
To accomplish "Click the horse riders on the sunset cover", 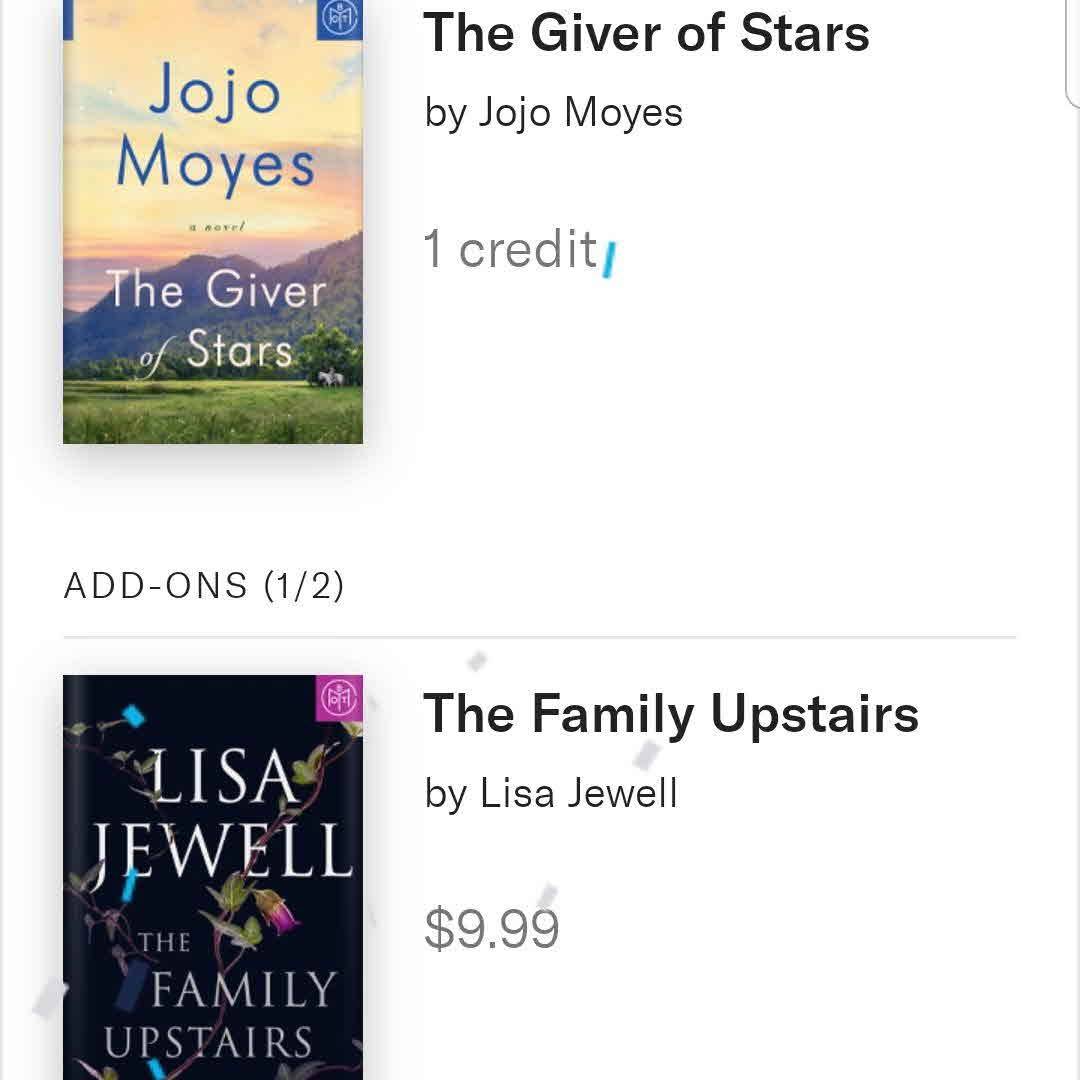I will click(330, 378).
